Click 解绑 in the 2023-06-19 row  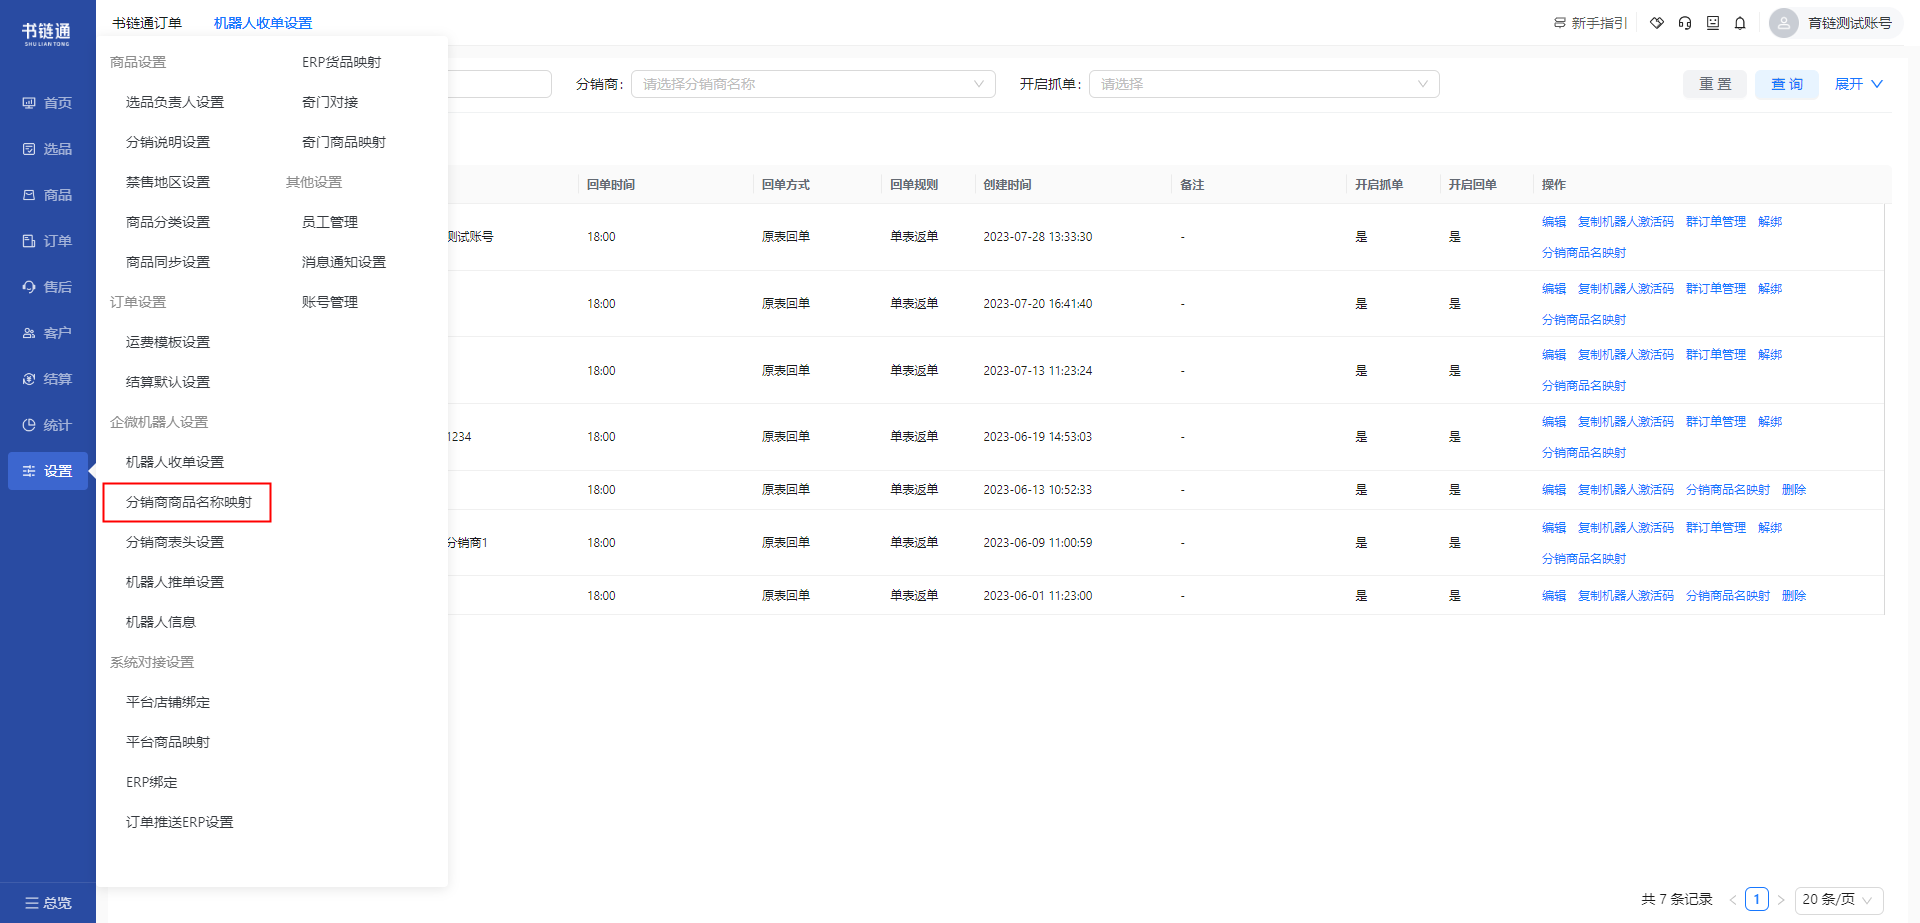[x=1770, y=422]
